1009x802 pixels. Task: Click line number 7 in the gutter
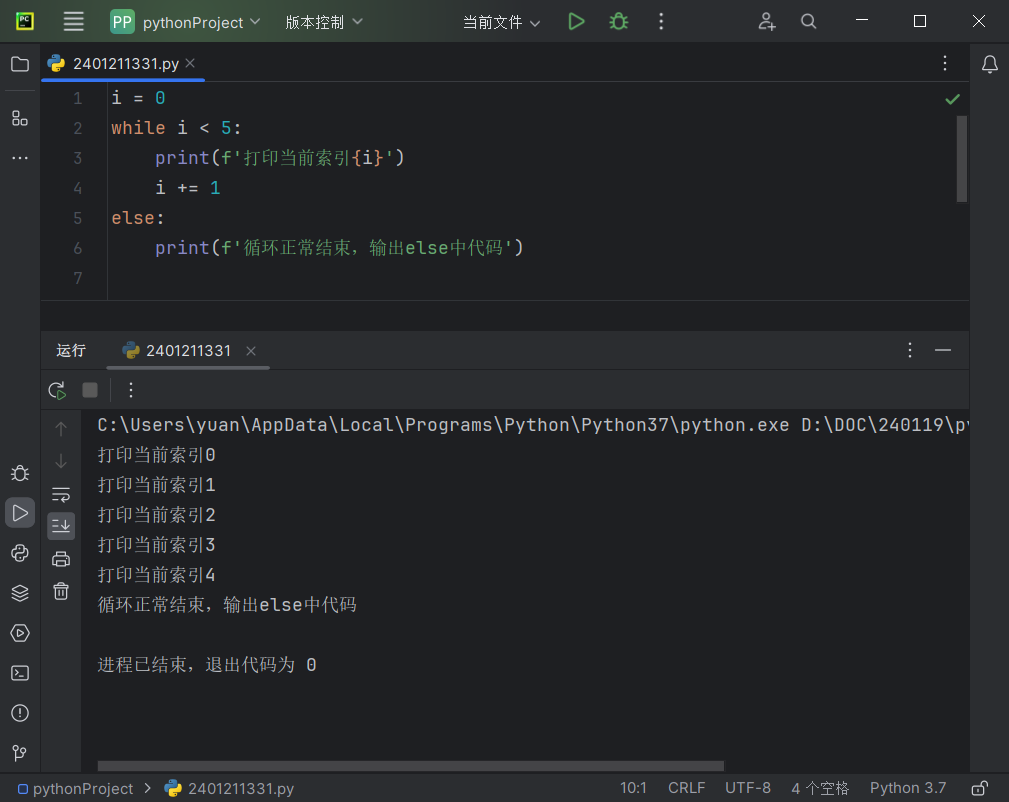(x=78, y=278)
